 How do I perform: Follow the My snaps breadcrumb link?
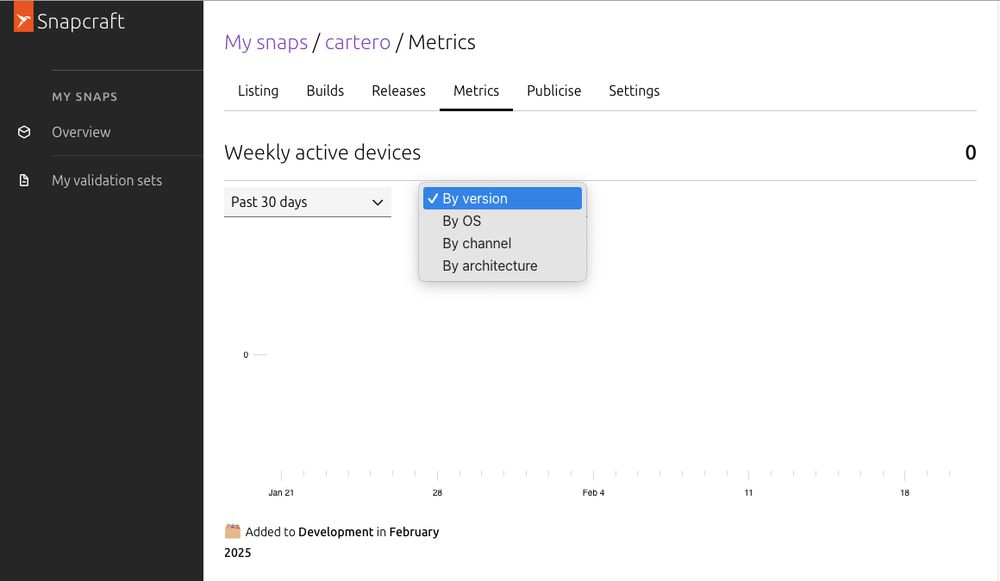click(266, 42)
